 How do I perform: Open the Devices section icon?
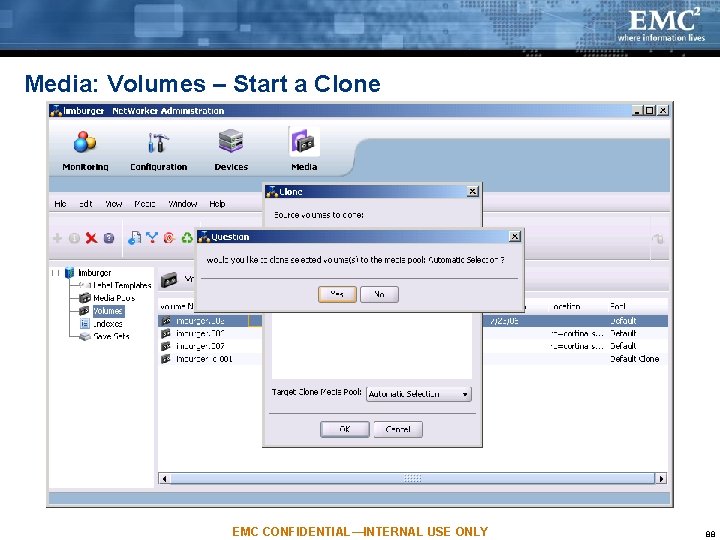coord(231,141)
